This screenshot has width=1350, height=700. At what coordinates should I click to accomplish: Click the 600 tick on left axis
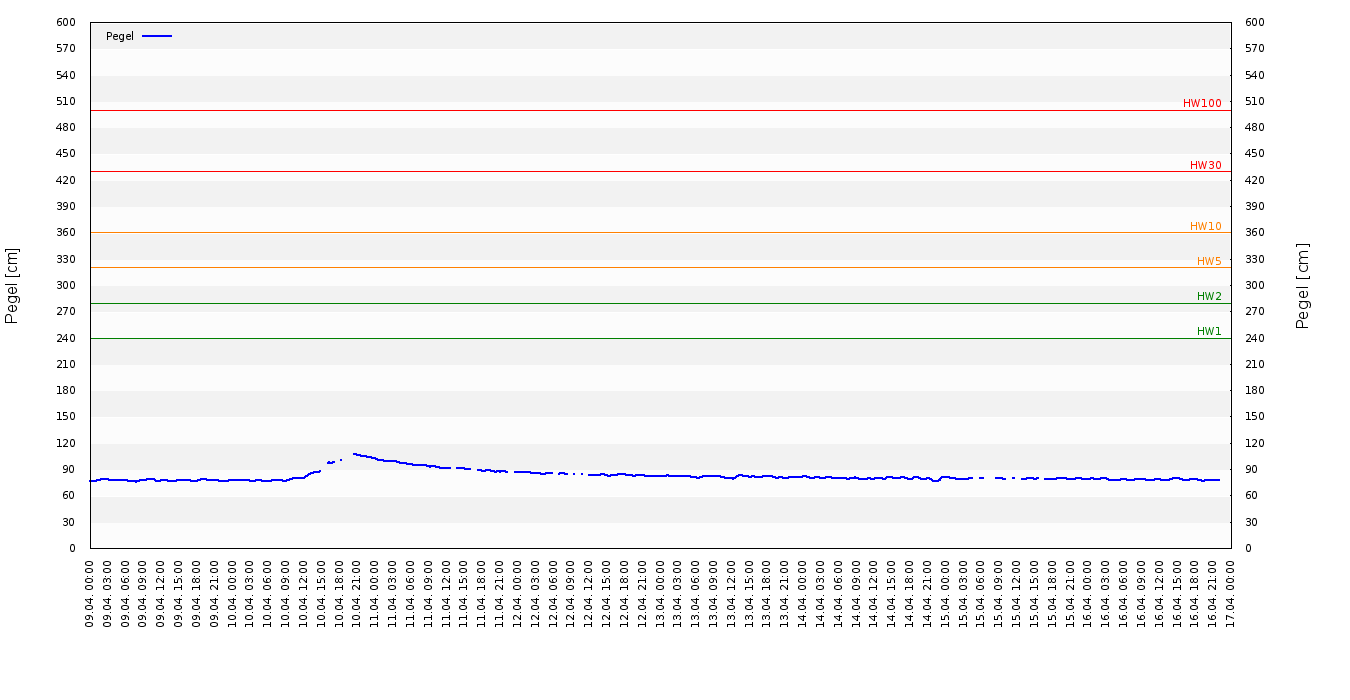[x=66, y=22]
